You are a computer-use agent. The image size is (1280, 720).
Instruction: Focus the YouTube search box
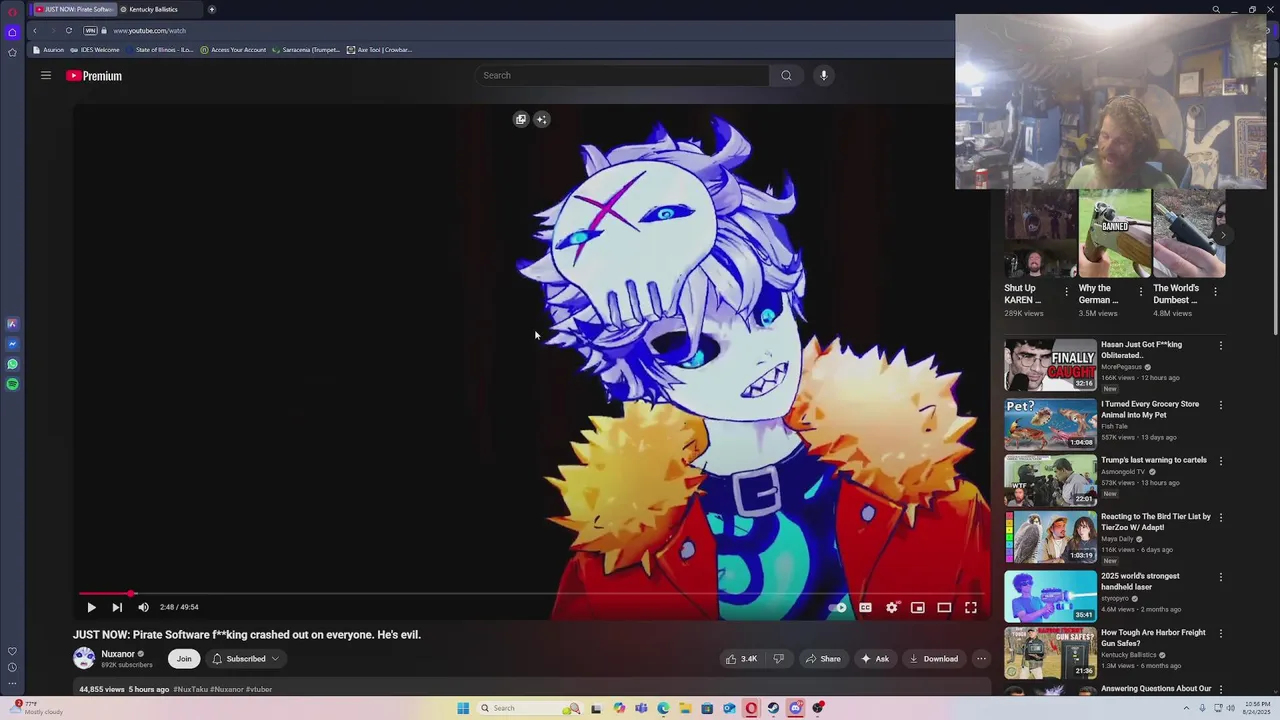(622, 75)
